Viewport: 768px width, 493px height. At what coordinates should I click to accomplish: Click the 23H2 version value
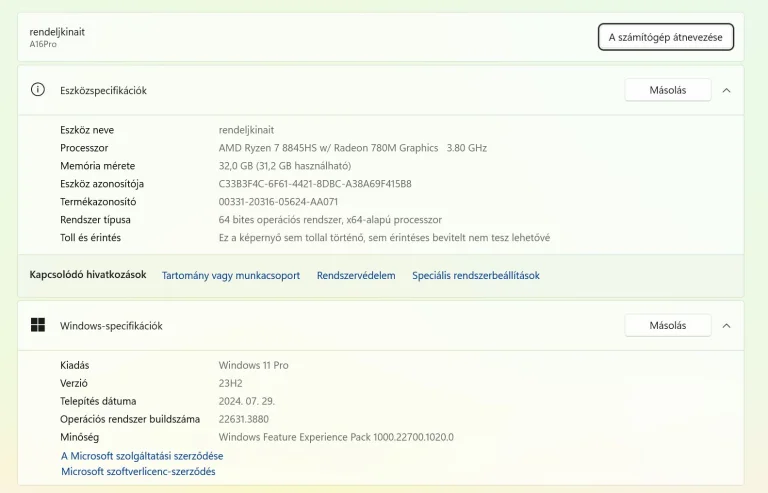point(230,383)
